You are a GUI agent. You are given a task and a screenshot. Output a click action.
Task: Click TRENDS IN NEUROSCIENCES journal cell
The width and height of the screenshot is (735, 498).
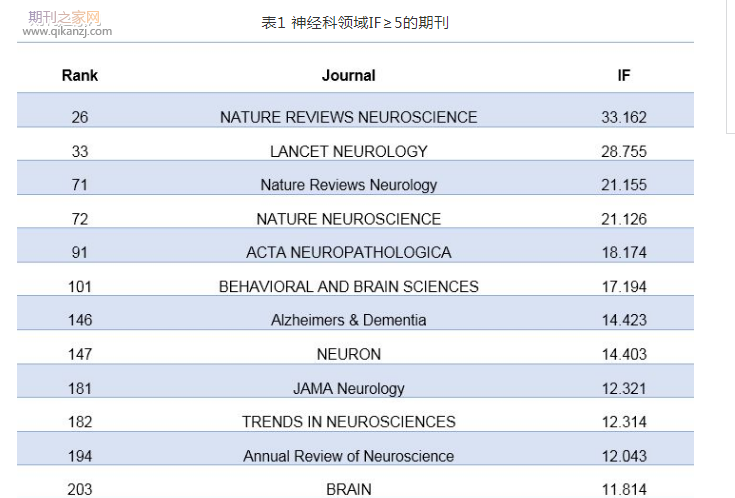click(349, 422)
